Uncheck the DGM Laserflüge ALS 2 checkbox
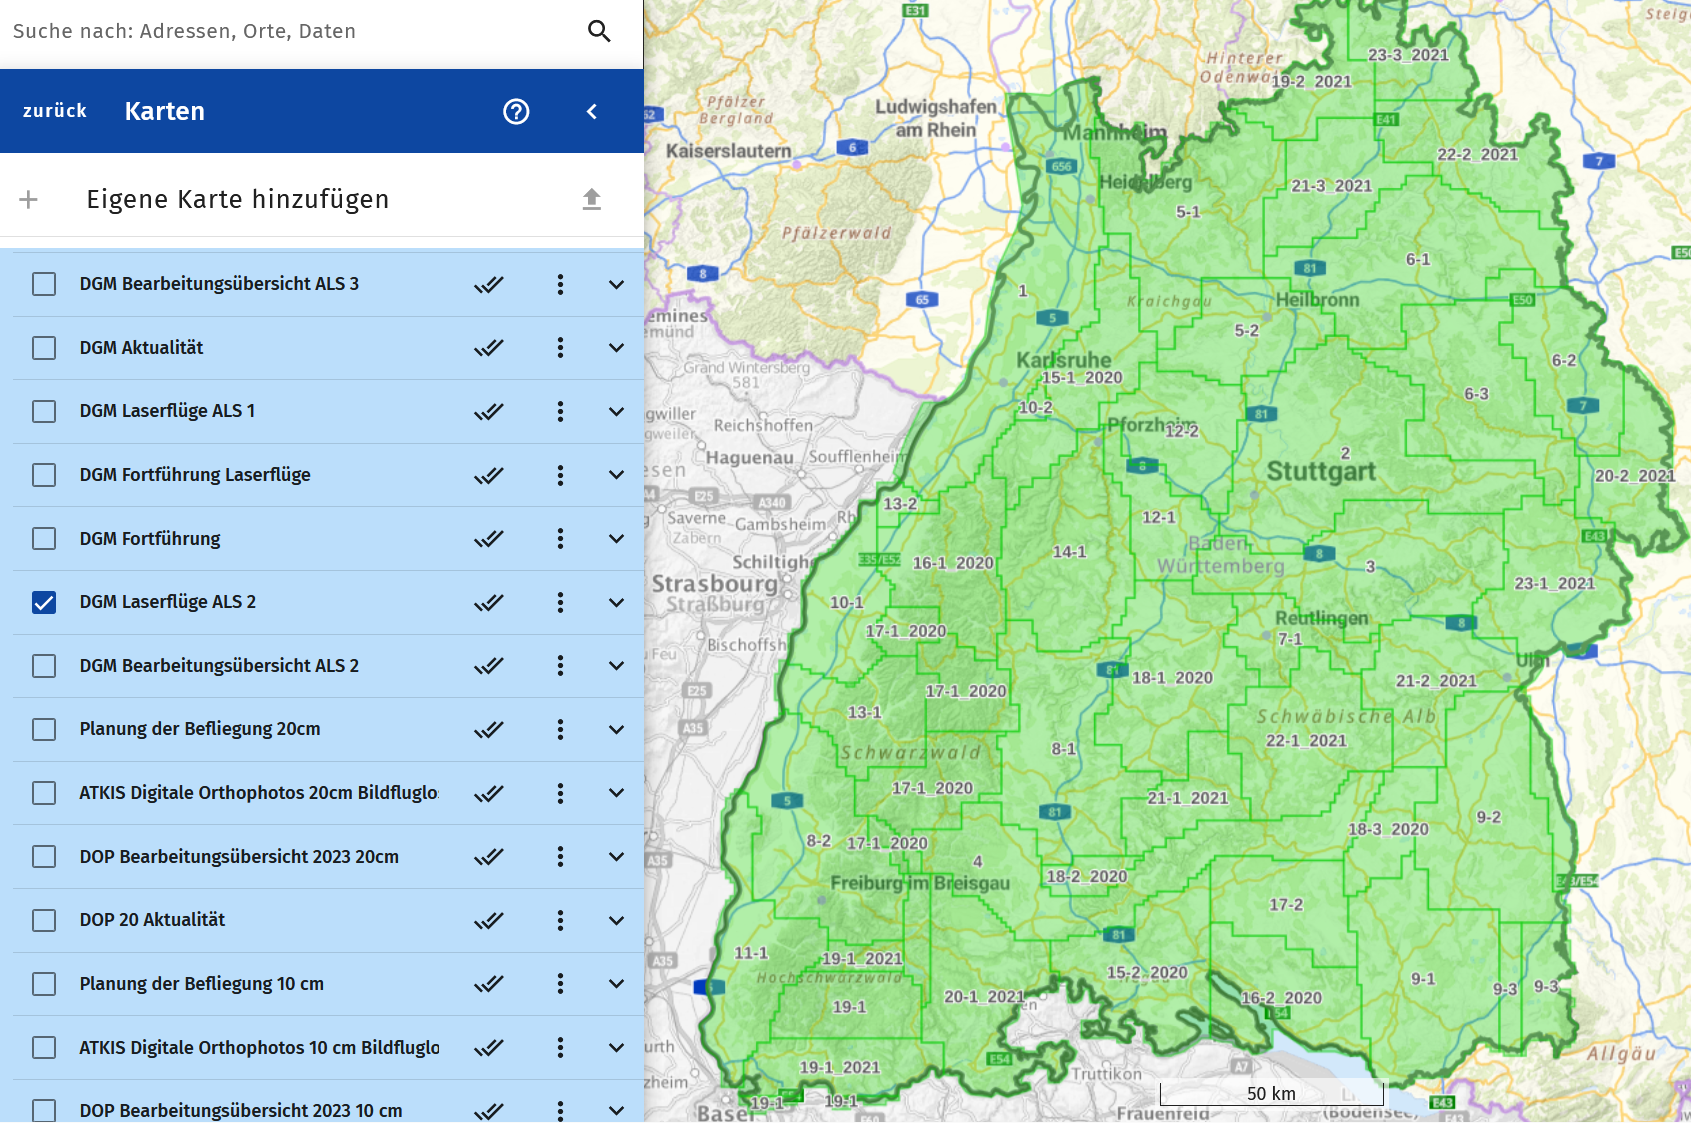Image resolution: width=1691 pixels, height=1123 pixels. click(x=44, y=602)
